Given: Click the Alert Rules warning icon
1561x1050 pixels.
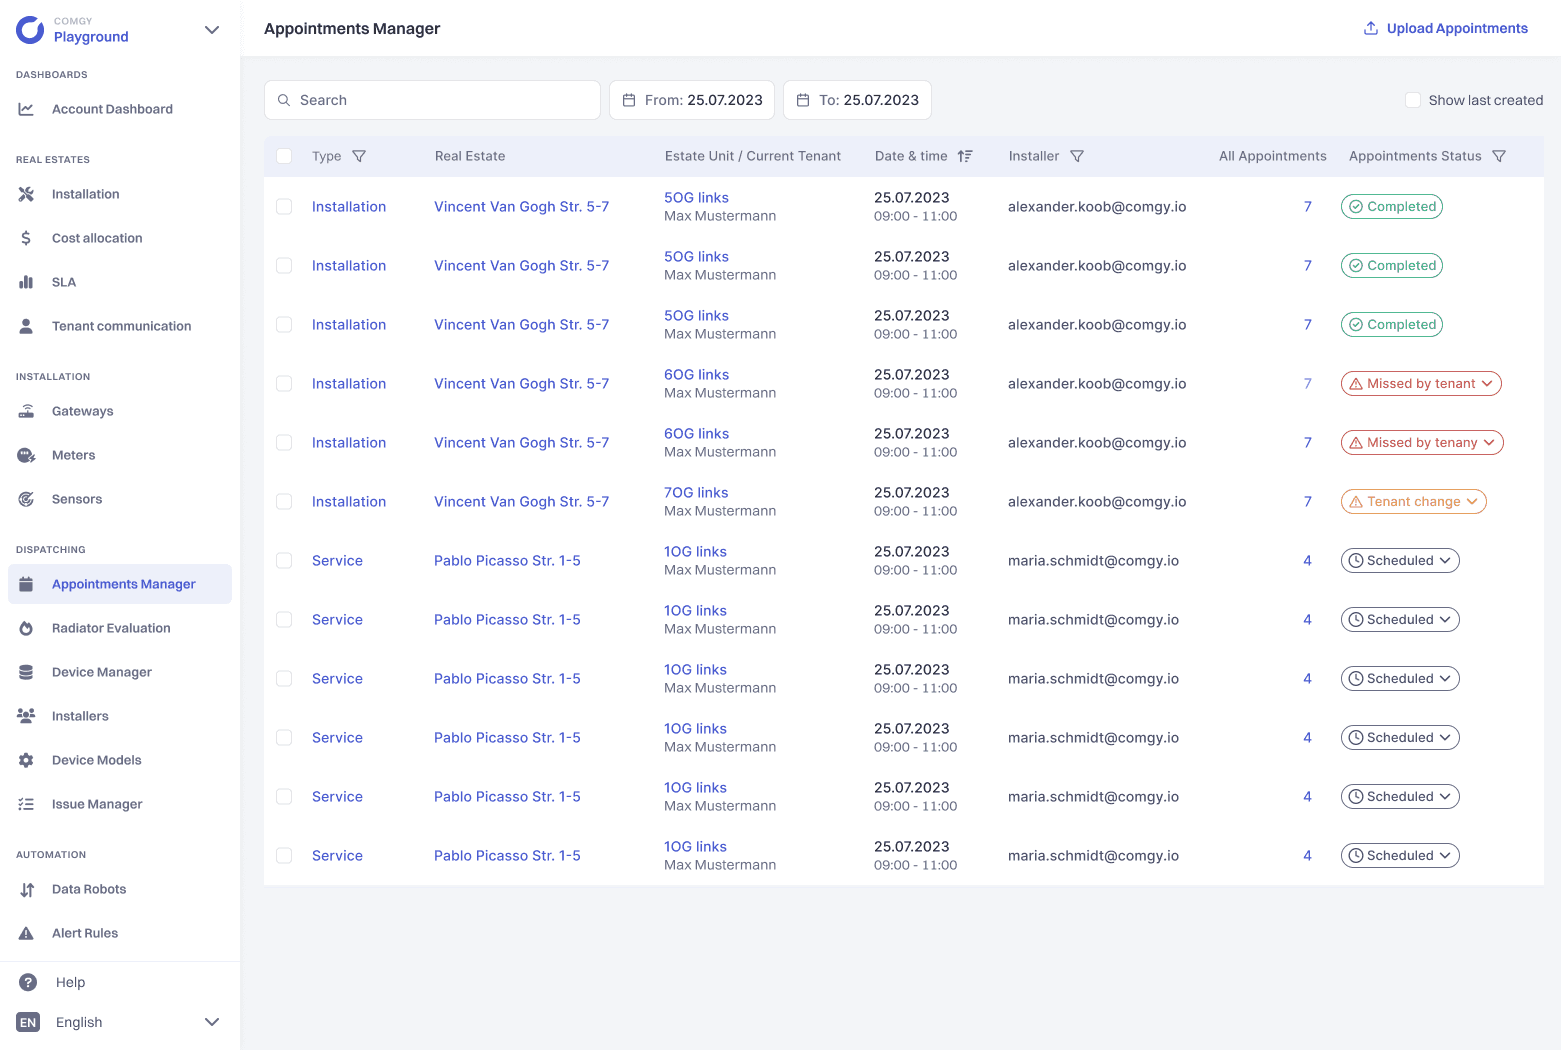Looking at the screenshot, I should [26, 933].
